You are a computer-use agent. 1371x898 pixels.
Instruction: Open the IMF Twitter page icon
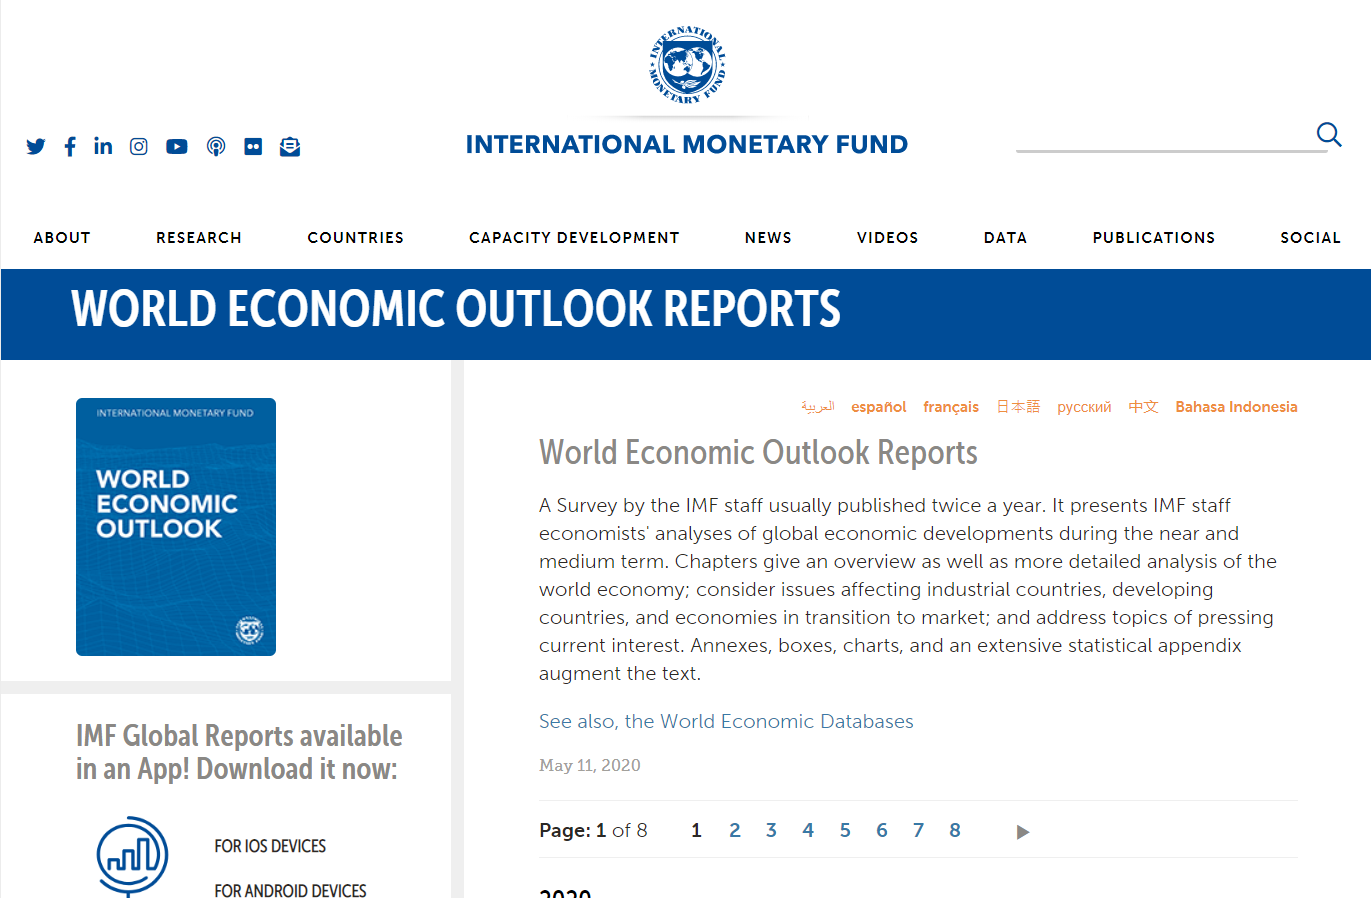click(36, 147)
